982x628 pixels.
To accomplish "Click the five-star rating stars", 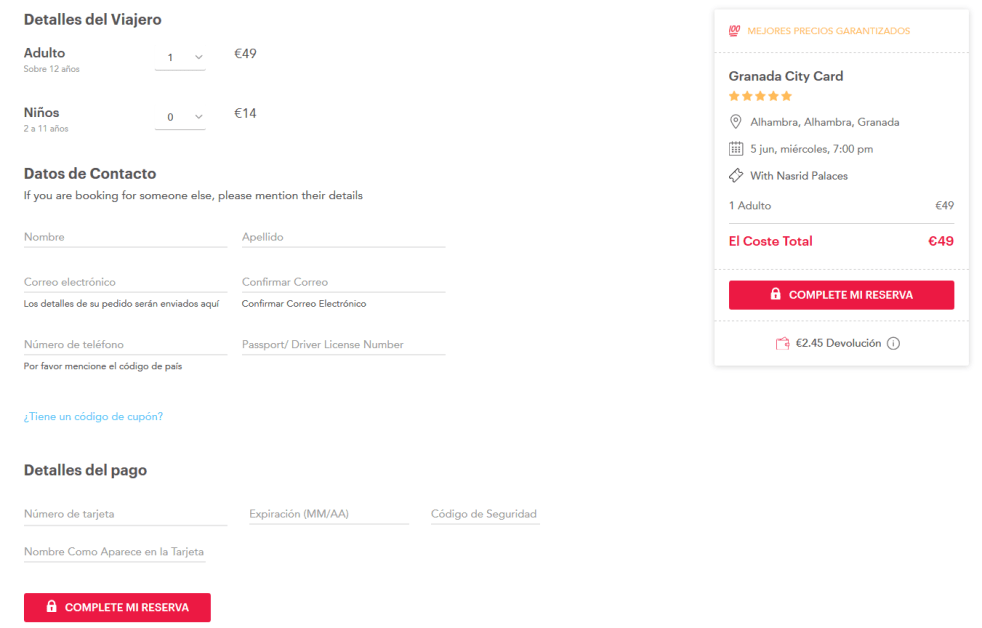I will click(760, 96).
